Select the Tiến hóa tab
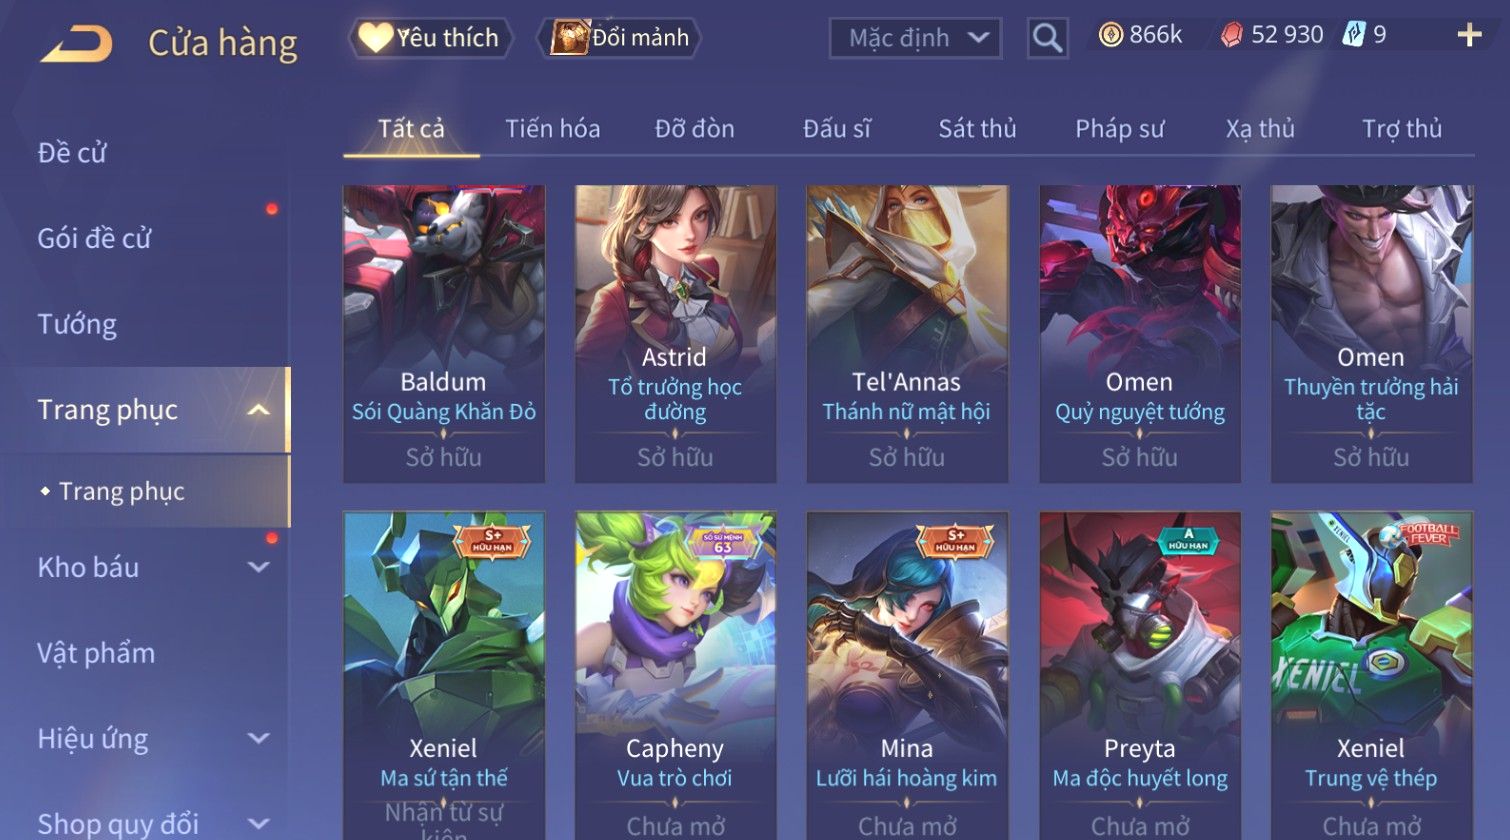The height and width of the screenshot is (840, 1510). (553, 129)
